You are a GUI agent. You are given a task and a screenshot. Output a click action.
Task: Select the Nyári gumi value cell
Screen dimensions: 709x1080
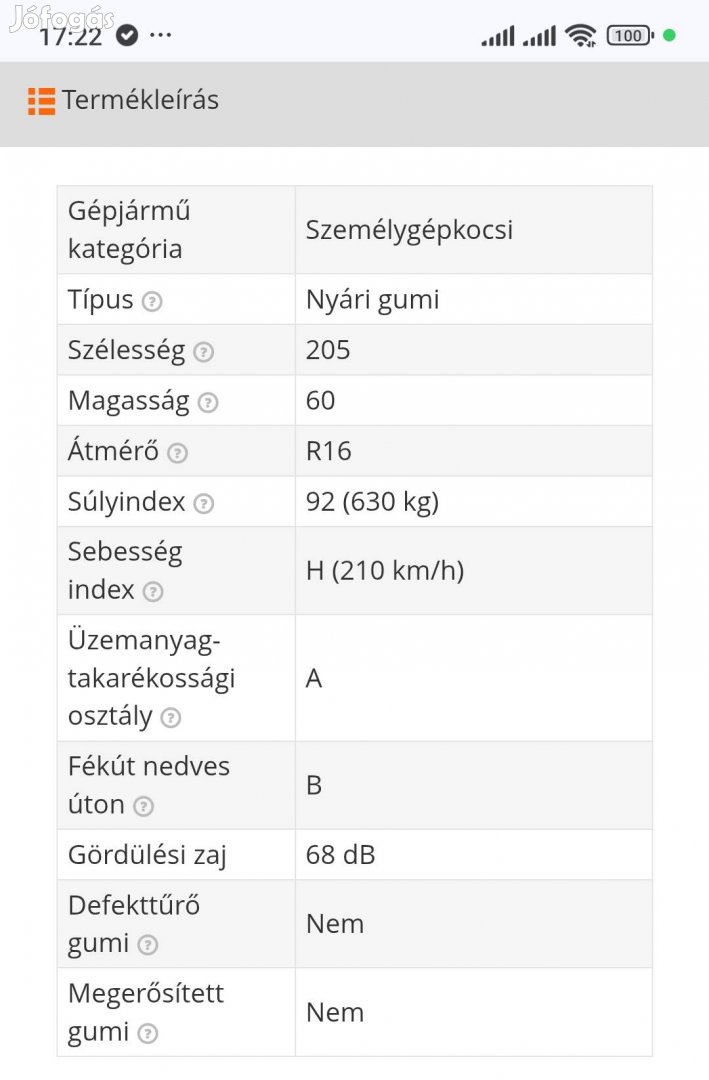point(372,299)
